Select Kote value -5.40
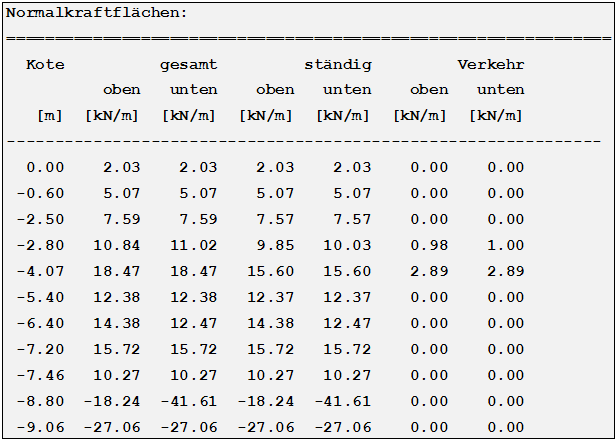 point(40,297)
